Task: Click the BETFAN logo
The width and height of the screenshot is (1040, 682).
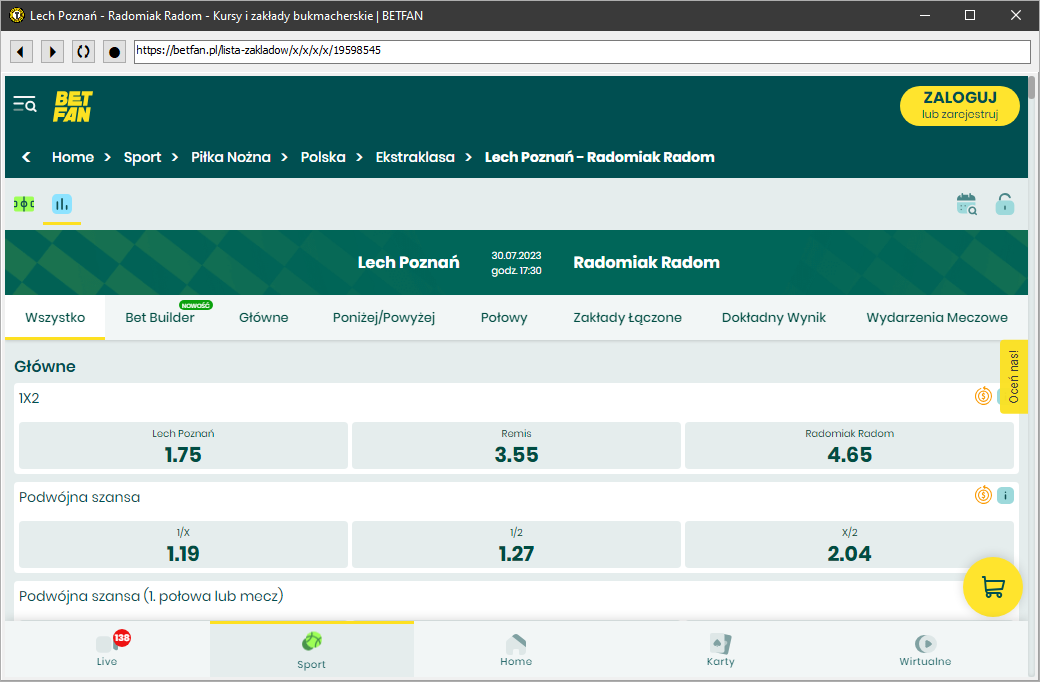Action: click(x=73, y=106)
